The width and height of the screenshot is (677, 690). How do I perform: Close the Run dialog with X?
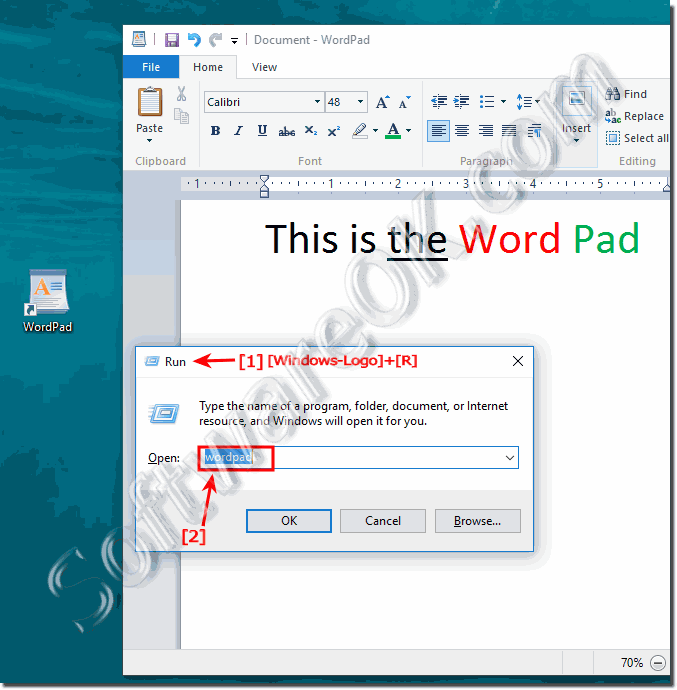[x=518, y=361]
